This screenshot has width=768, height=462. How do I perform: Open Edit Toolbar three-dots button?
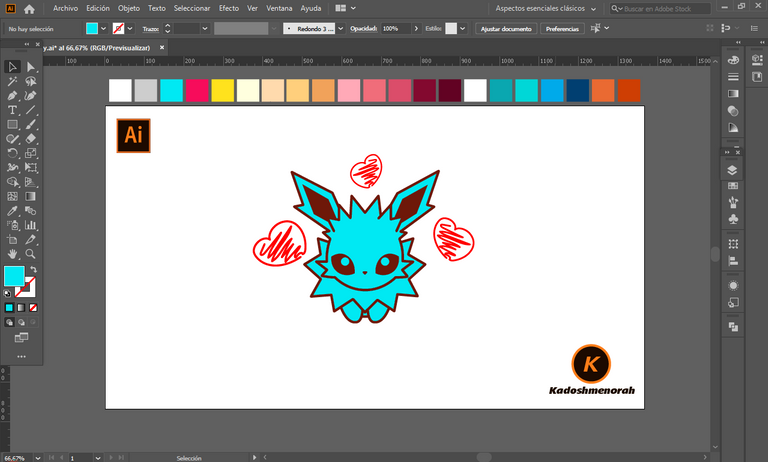pyautogui.click(x=21, y=357)
